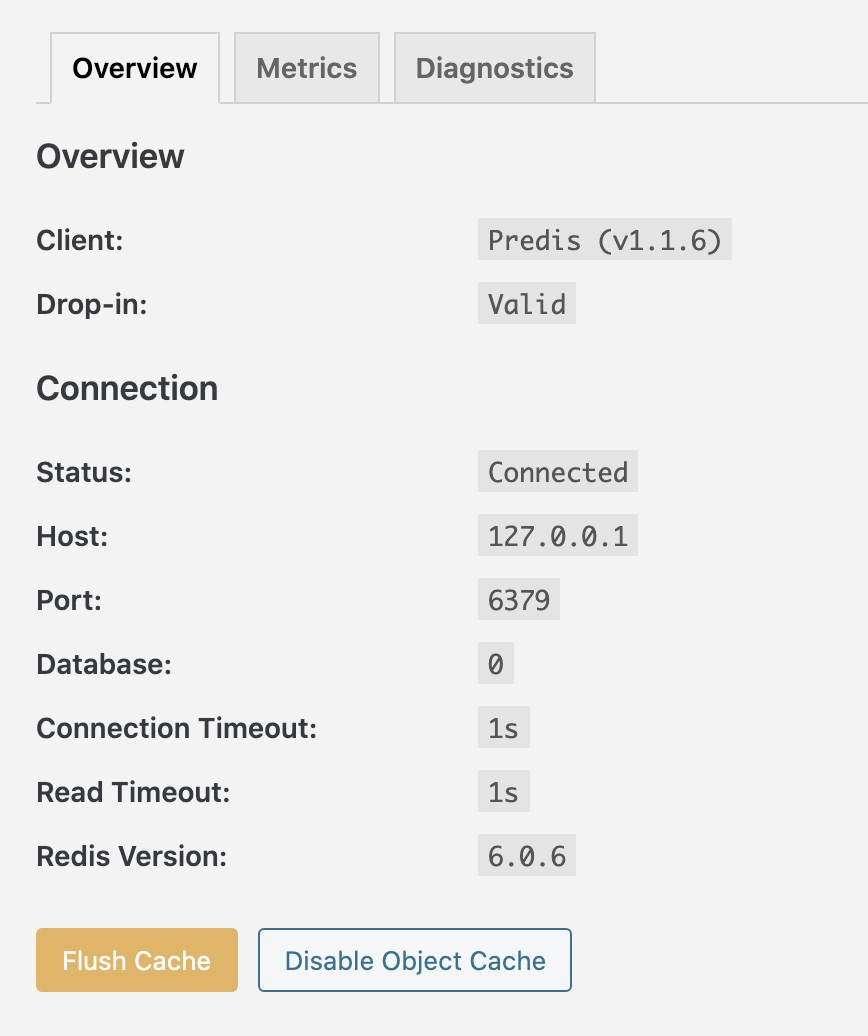
Task: Click the Client: label
Action: pyautogui.click(x=80, y=240)
